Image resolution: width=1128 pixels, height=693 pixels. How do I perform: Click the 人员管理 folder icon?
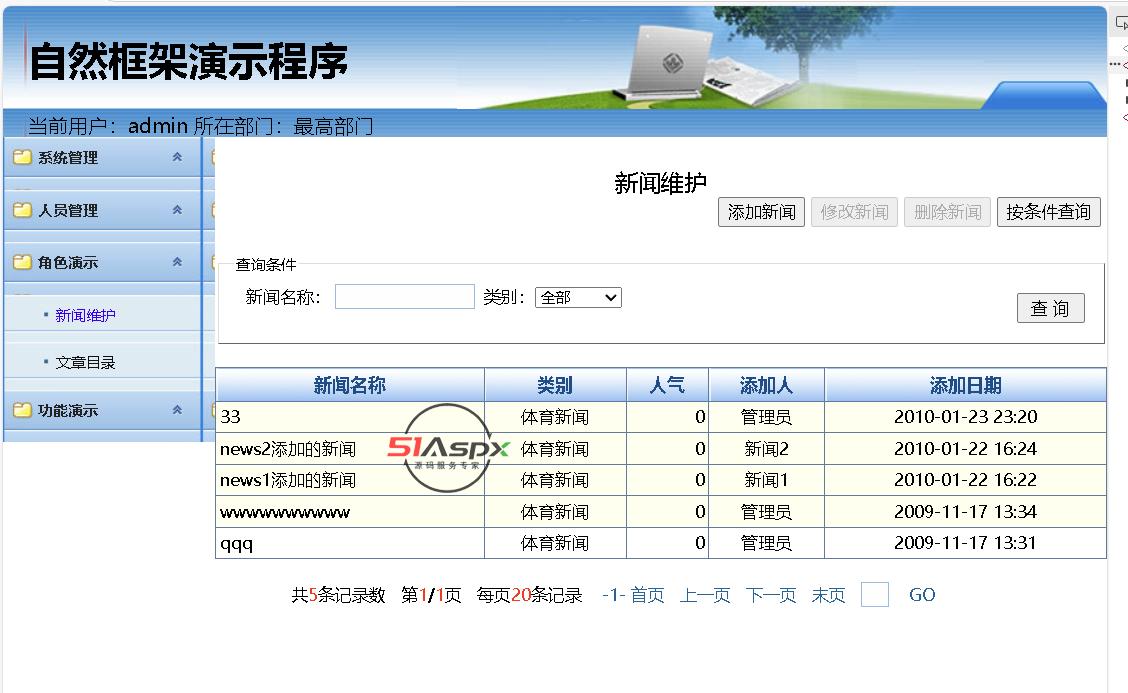[x=22, y=210]
